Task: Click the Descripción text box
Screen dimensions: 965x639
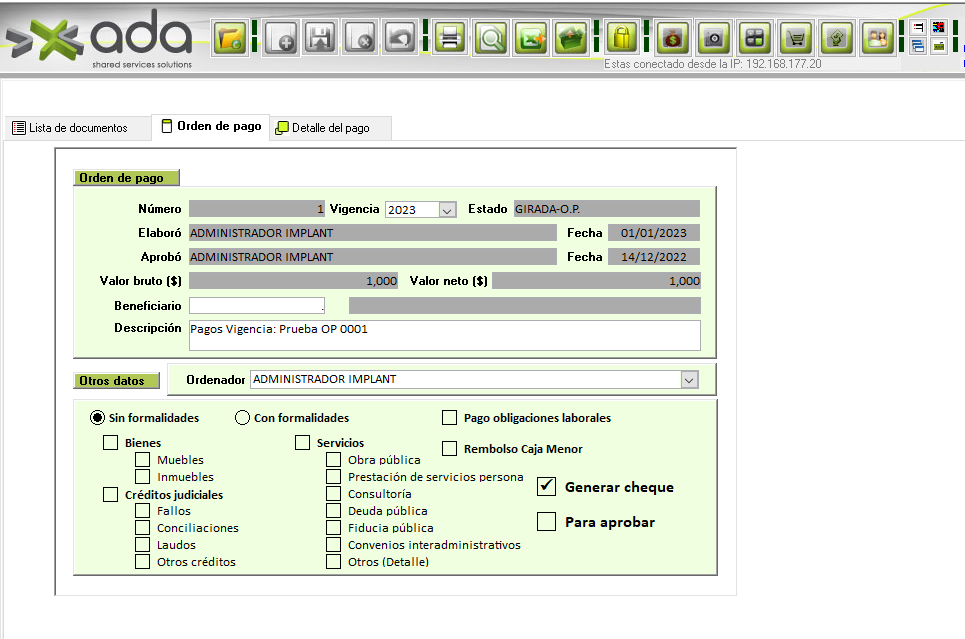Action: [x=444, y=335]
